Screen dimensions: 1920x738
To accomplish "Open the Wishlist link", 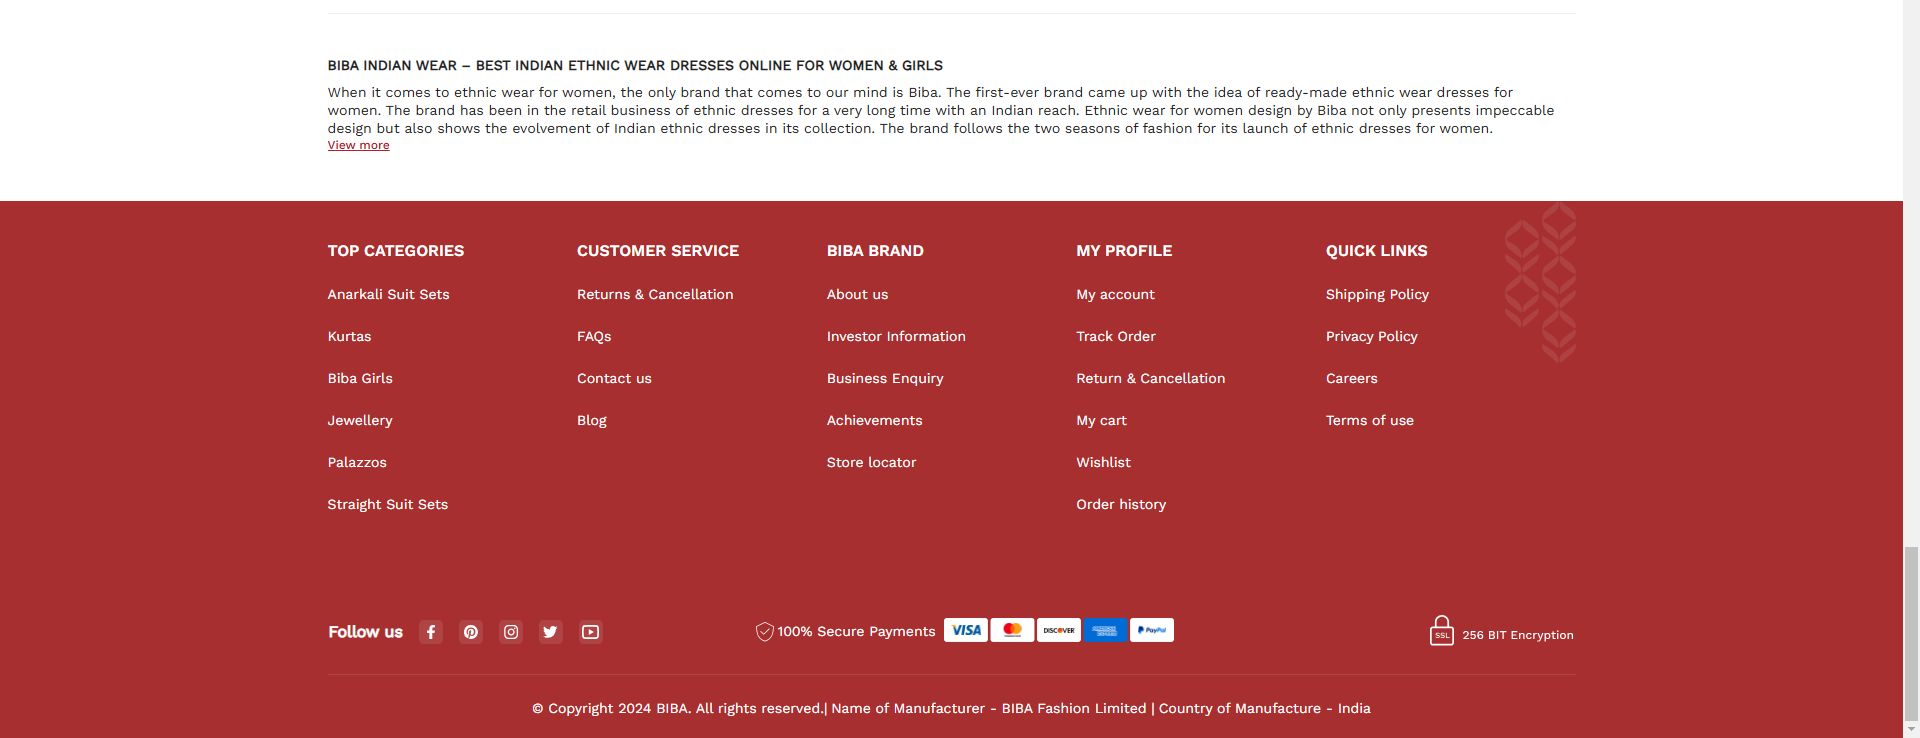I will pyautogui.click(x=1103, y=462).
